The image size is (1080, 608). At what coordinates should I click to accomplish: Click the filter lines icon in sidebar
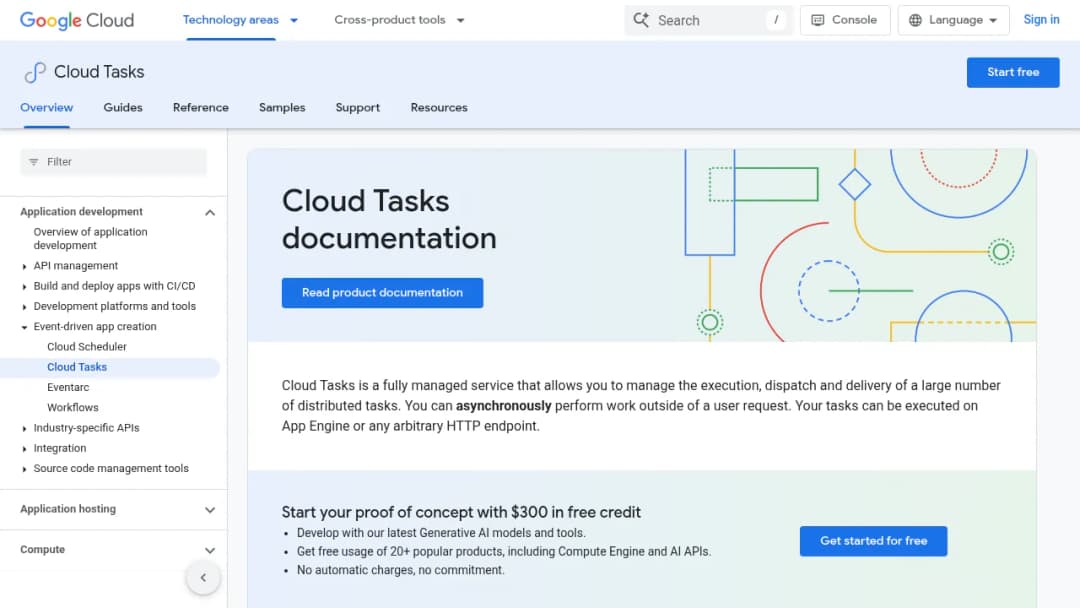click(34, 162)
